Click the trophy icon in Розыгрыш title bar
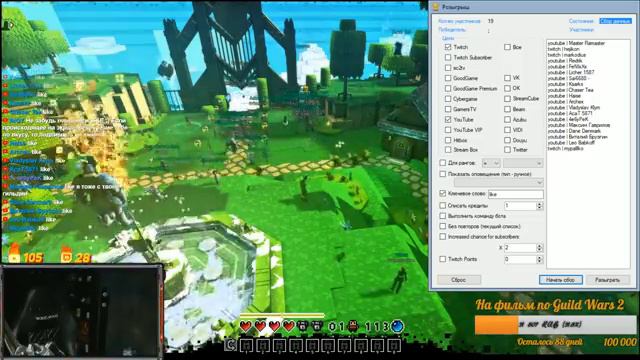The width and height of the screenshot is (640, 360). [436, 7]
